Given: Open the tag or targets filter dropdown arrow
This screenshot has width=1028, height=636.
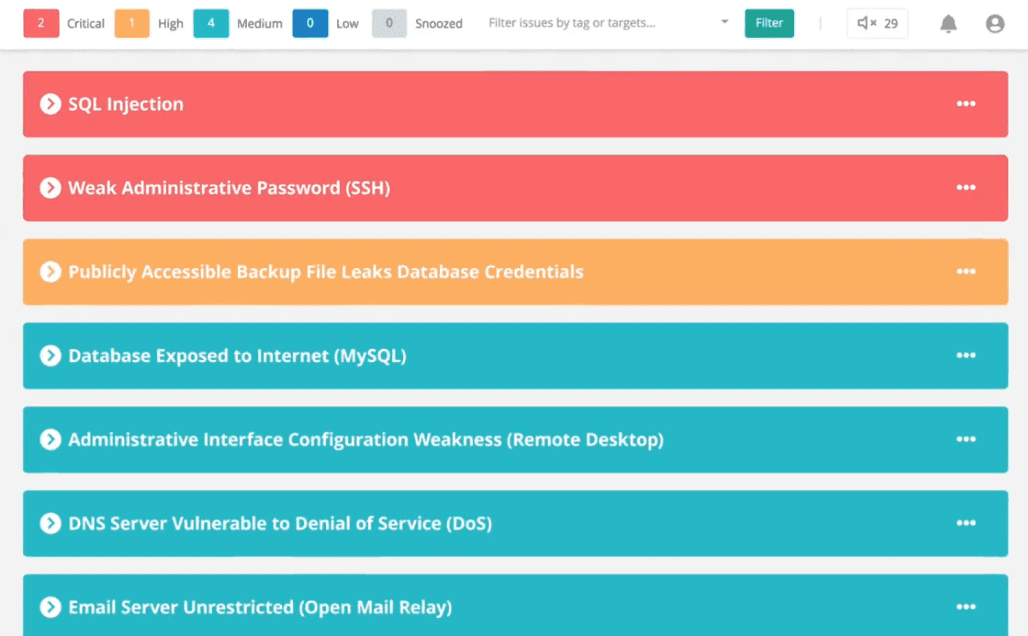Looking at the screenshot, I should coord(725,23).
